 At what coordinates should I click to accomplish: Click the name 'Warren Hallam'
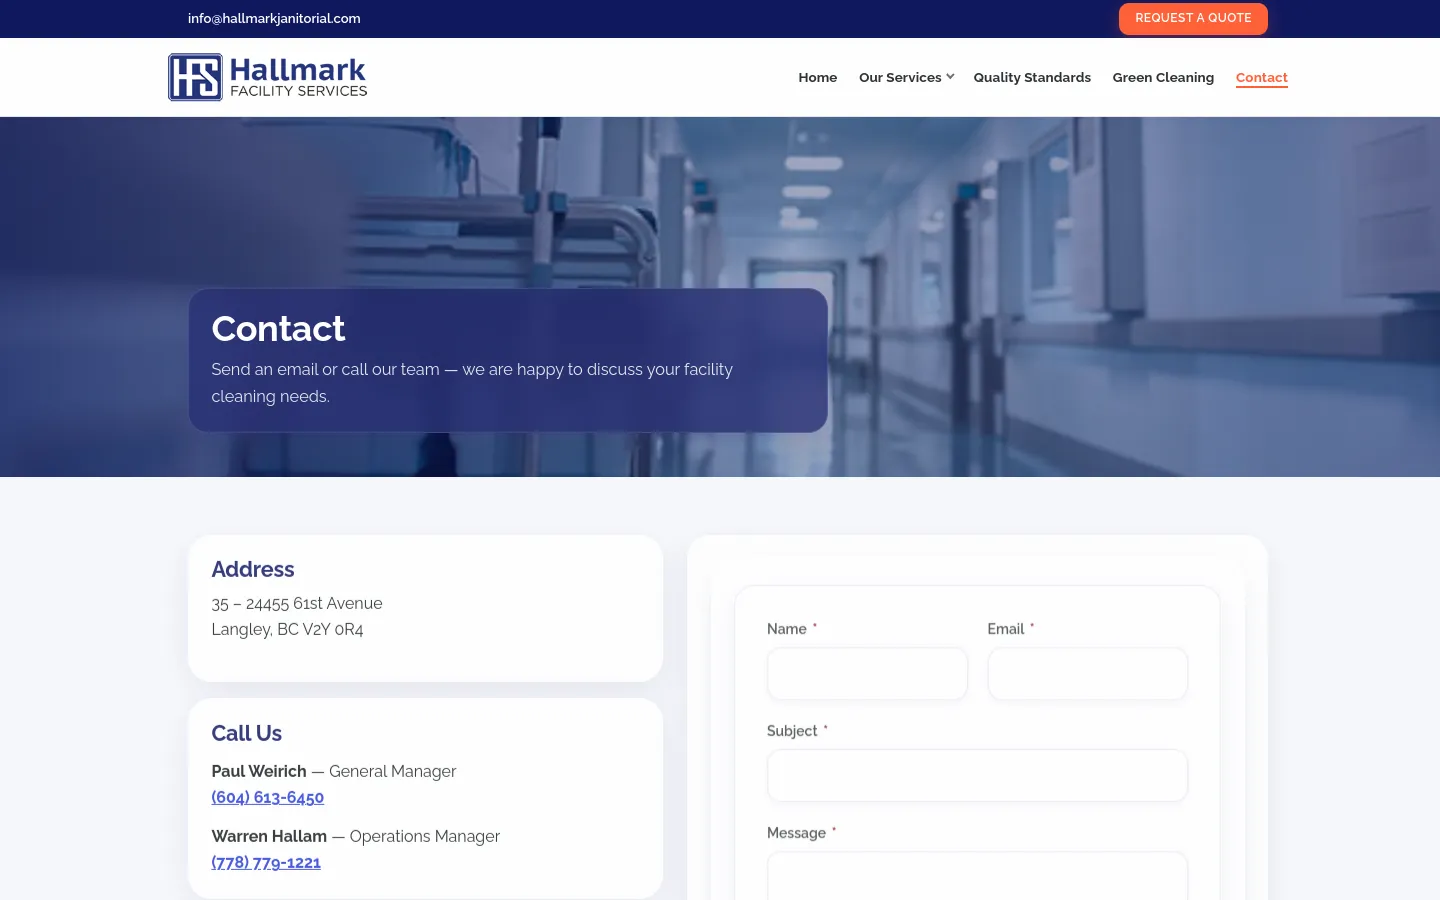(x=269, y=836)
